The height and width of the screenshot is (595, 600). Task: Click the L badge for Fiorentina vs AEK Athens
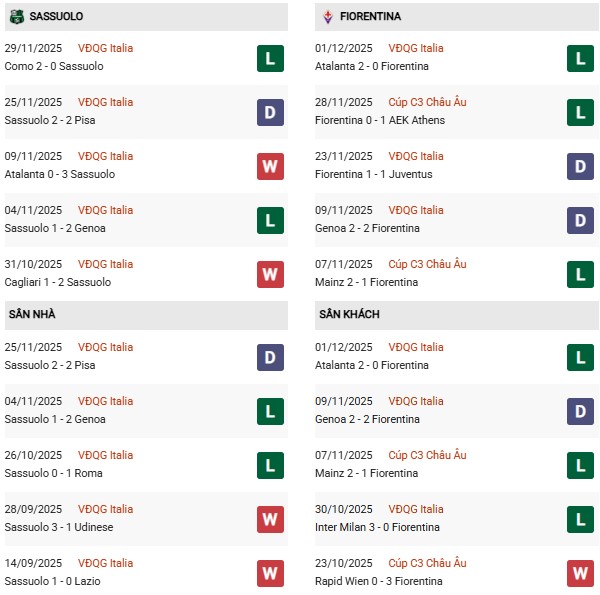click(580, 112)
